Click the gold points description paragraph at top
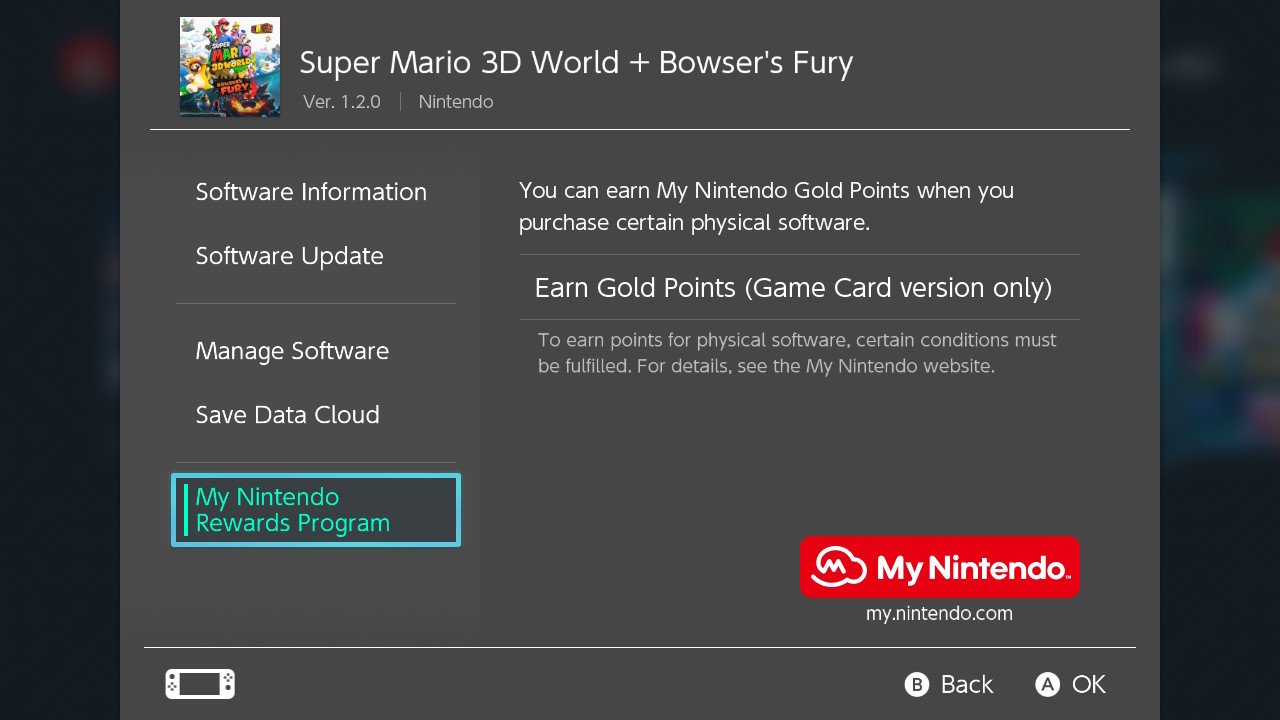 point(766,206)
